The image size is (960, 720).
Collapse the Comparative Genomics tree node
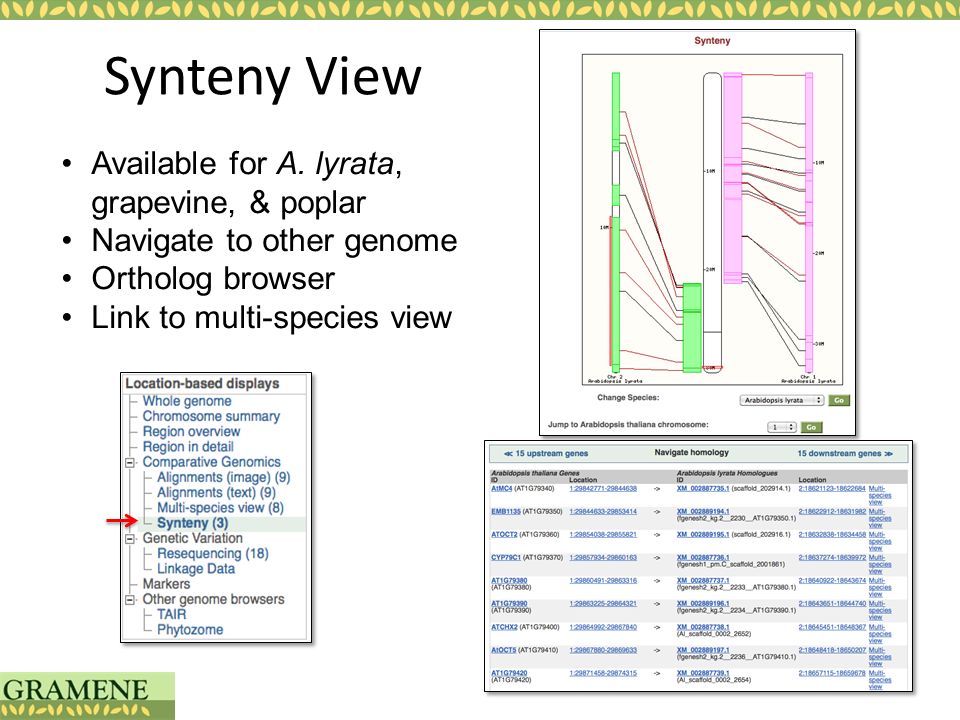tap(130, 463)
